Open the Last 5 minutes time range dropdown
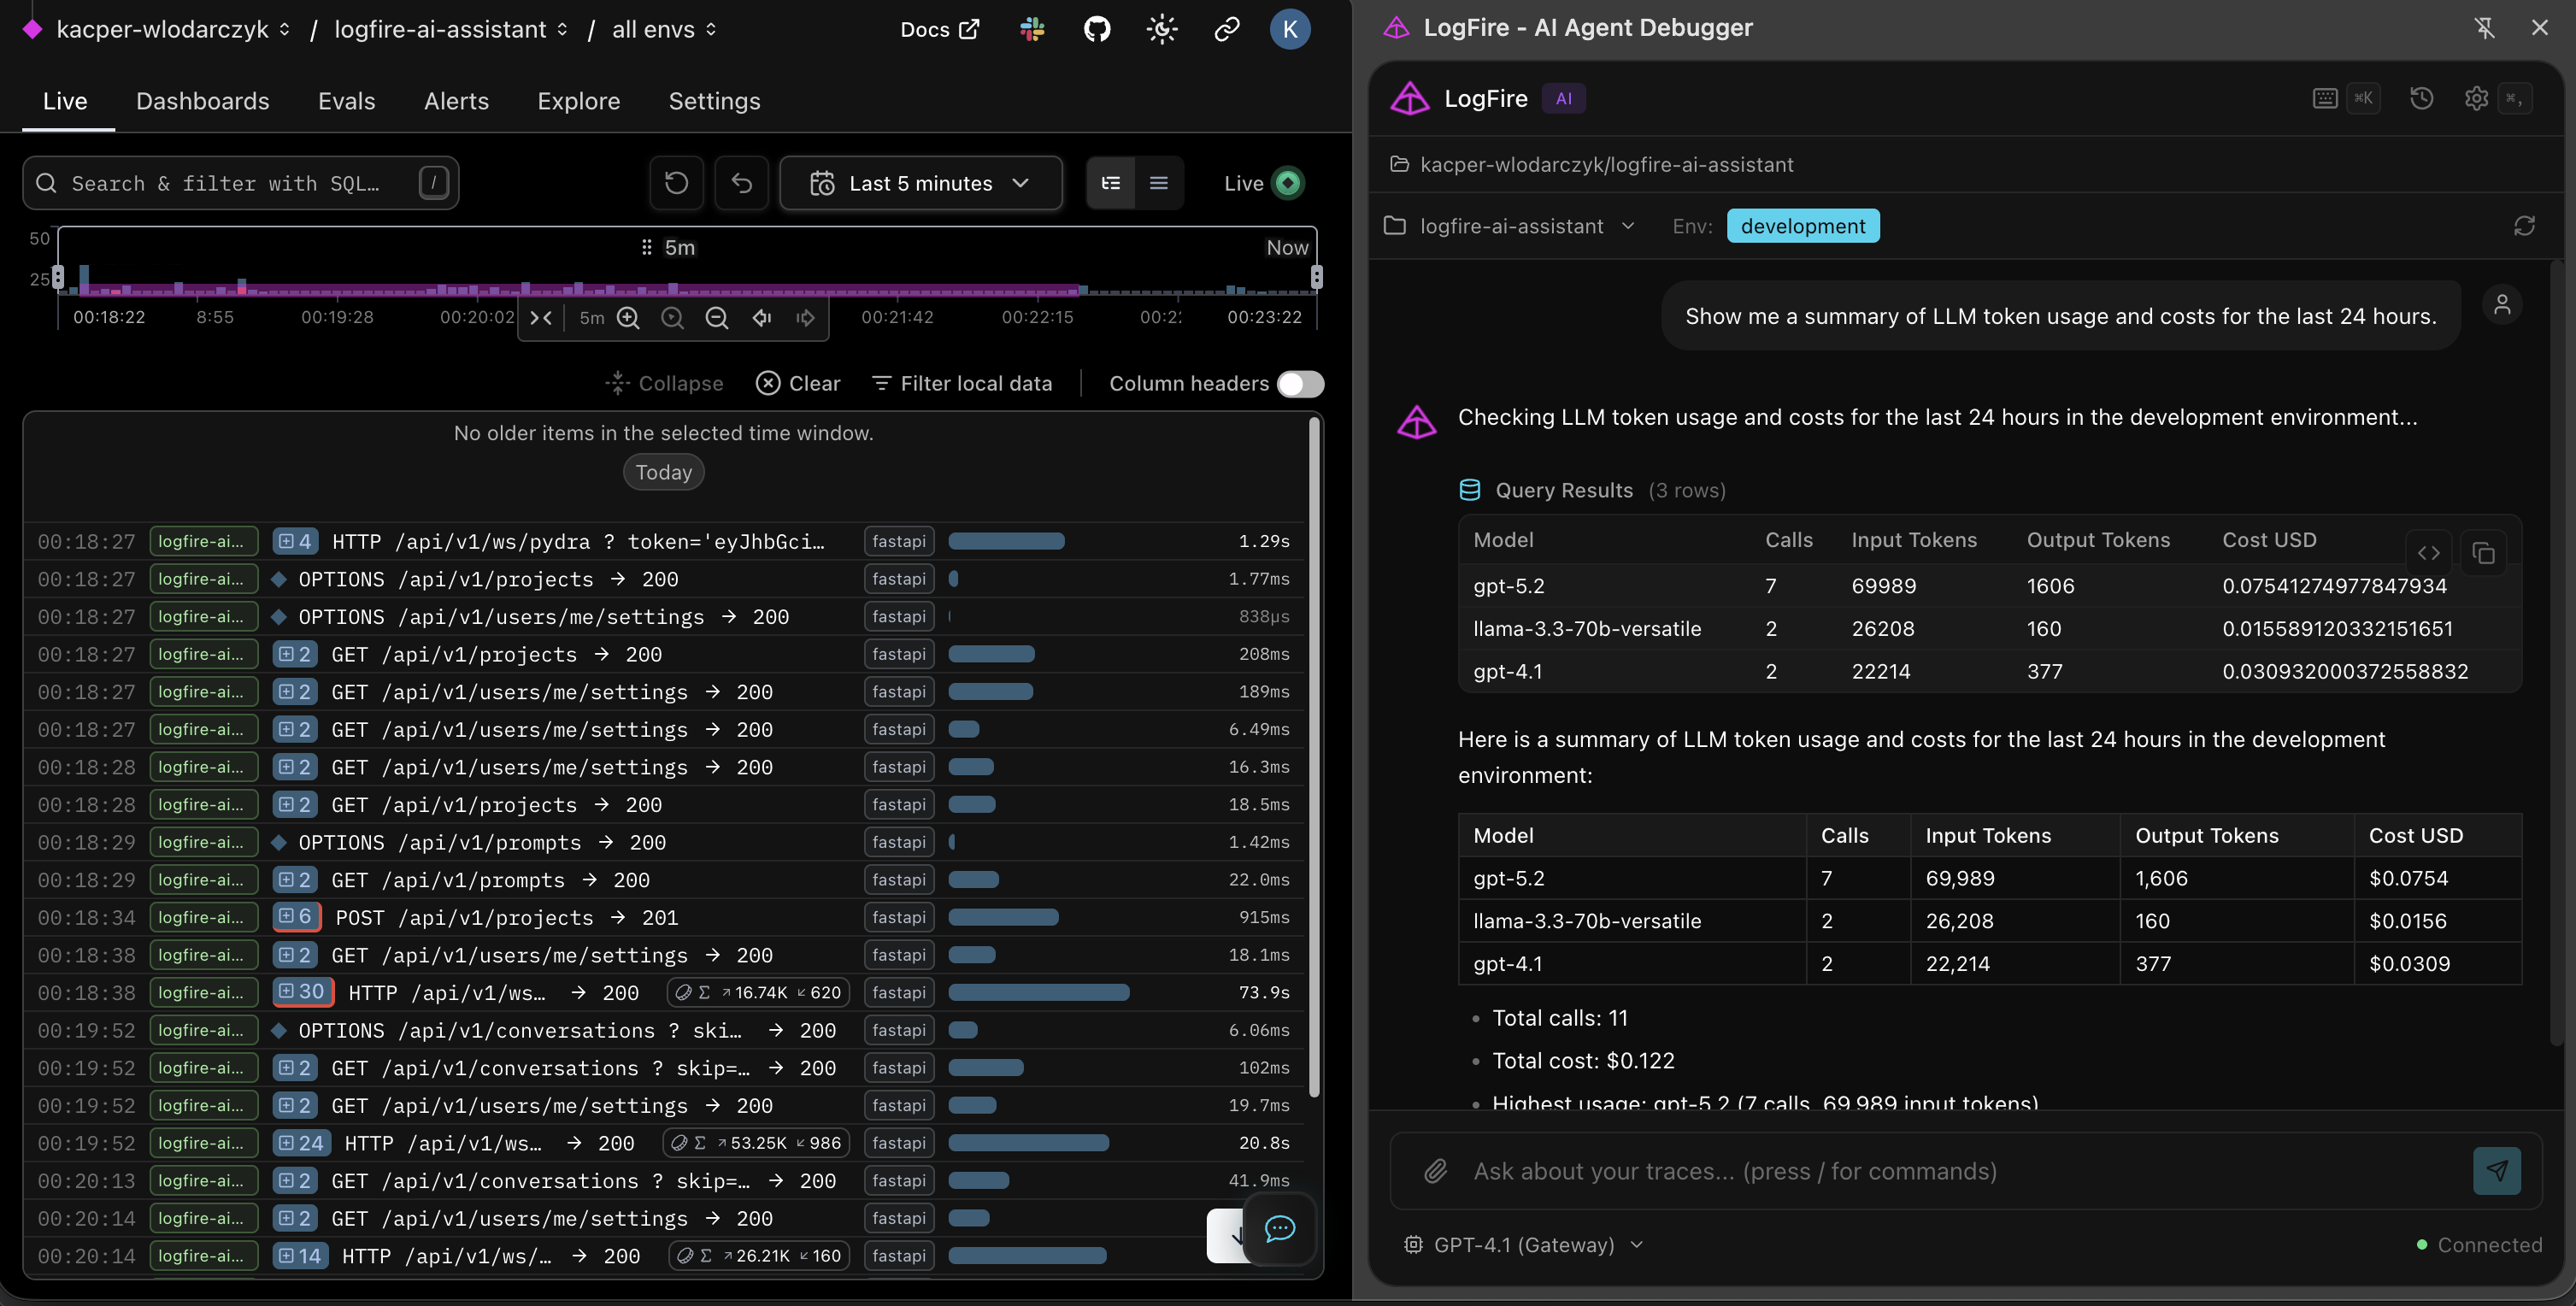The image size is (2576, 1306). [x=920, y=183]
